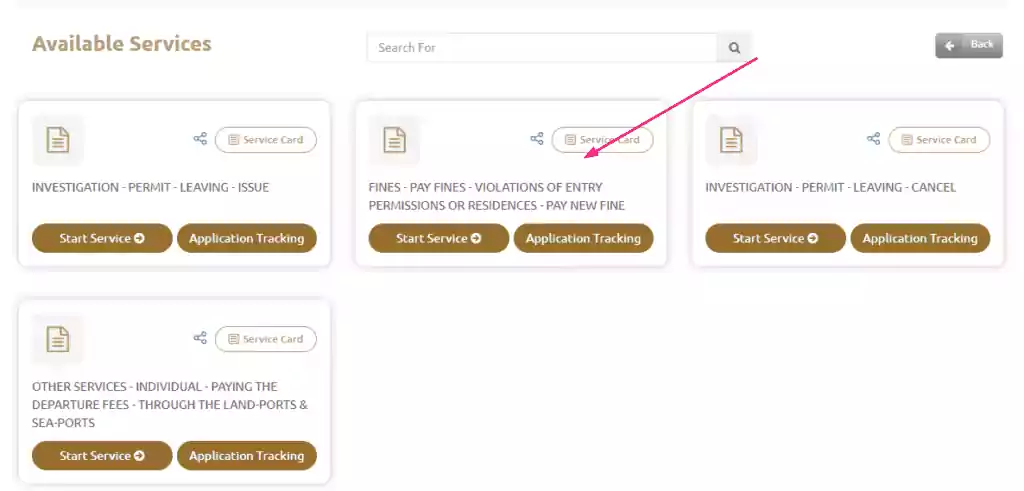Open Service Card for Permit Leaving Issue
1024x491 pixels.
point(266,140)
